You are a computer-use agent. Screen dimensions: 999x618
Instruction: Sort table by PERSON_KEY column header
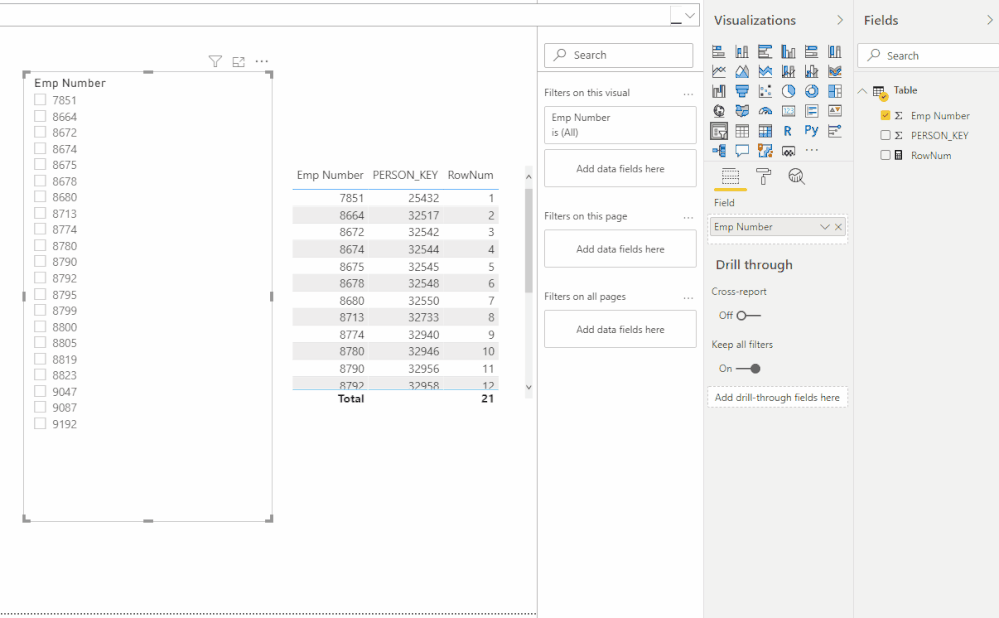pyautogui.click(x=405, y=175)
